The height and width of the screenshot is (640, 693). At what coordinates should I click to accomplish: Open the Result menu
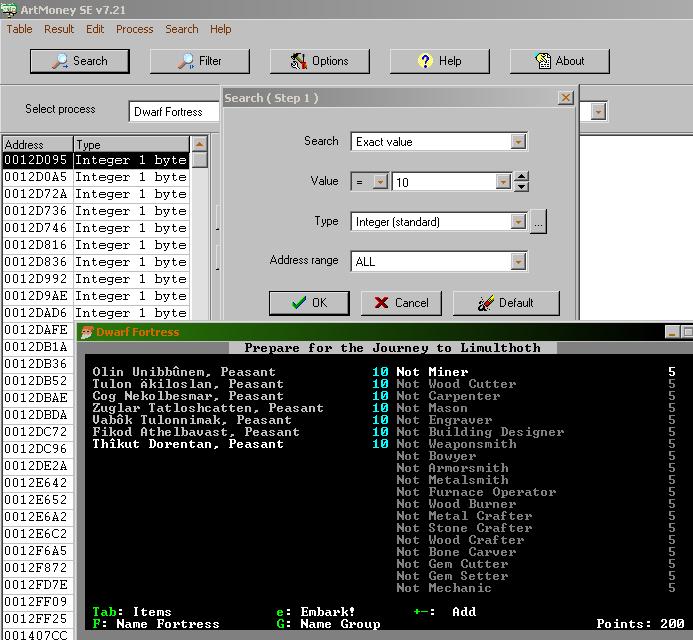[59, 29]
